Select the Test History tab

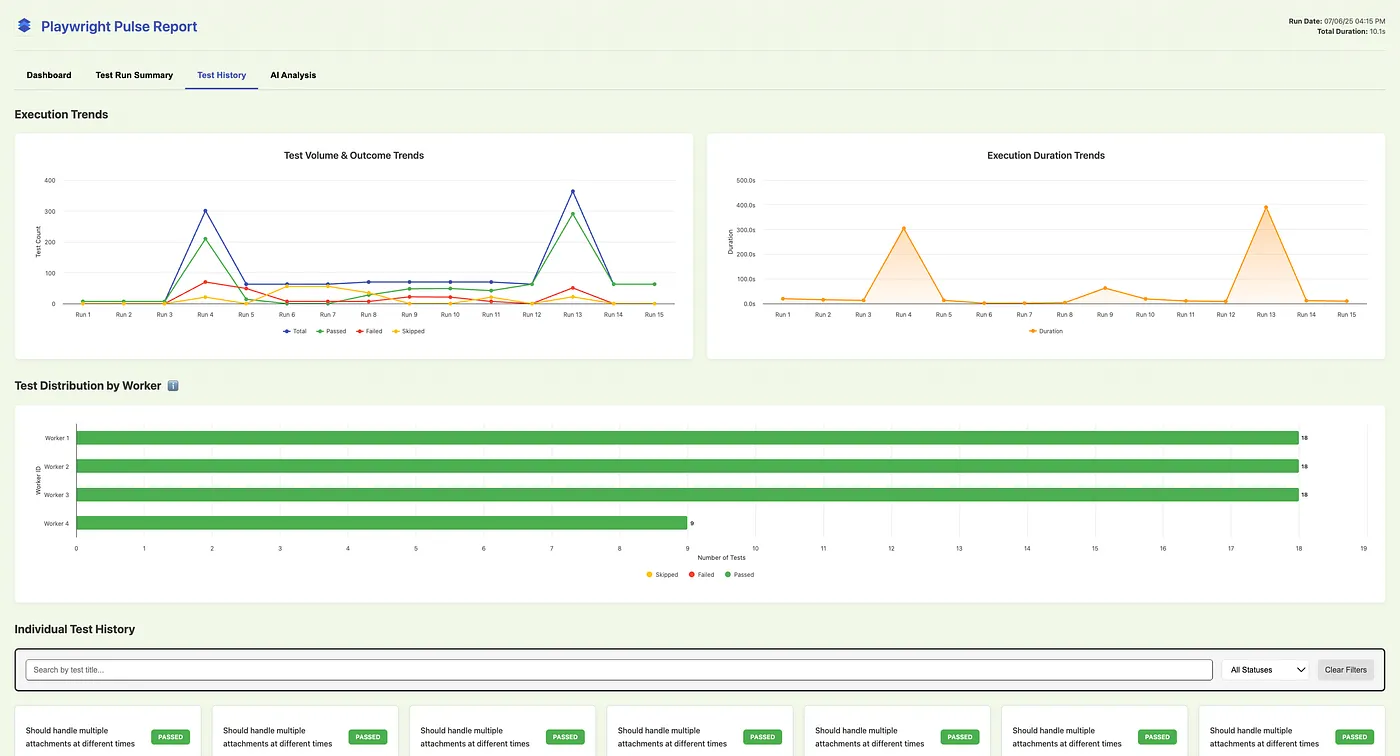click(221, 75)
